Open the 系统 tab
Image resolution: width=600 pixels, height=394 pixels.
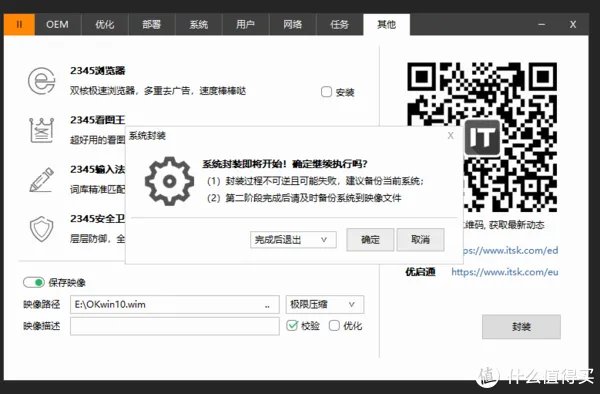point(199,24)
